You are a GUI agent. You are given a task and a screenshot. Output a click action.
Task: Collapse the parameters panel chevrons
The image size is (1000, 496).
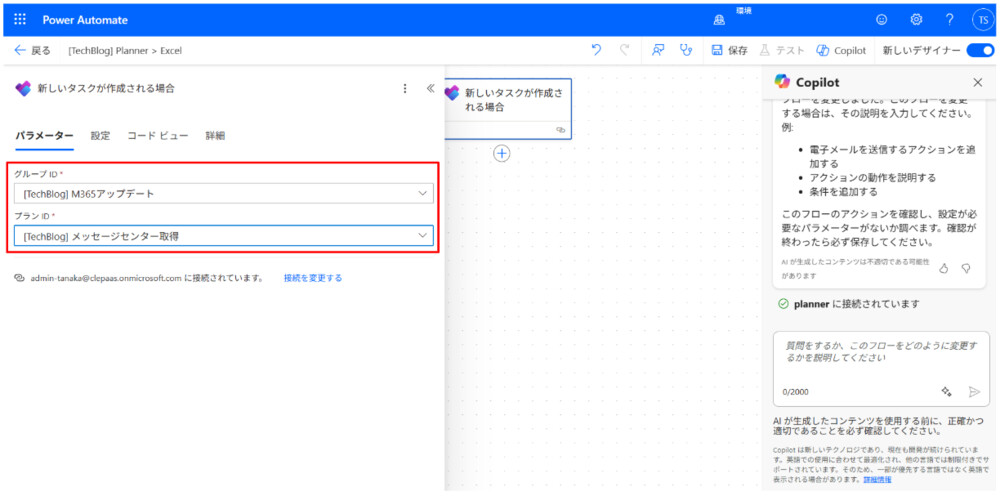click(430, 89)
